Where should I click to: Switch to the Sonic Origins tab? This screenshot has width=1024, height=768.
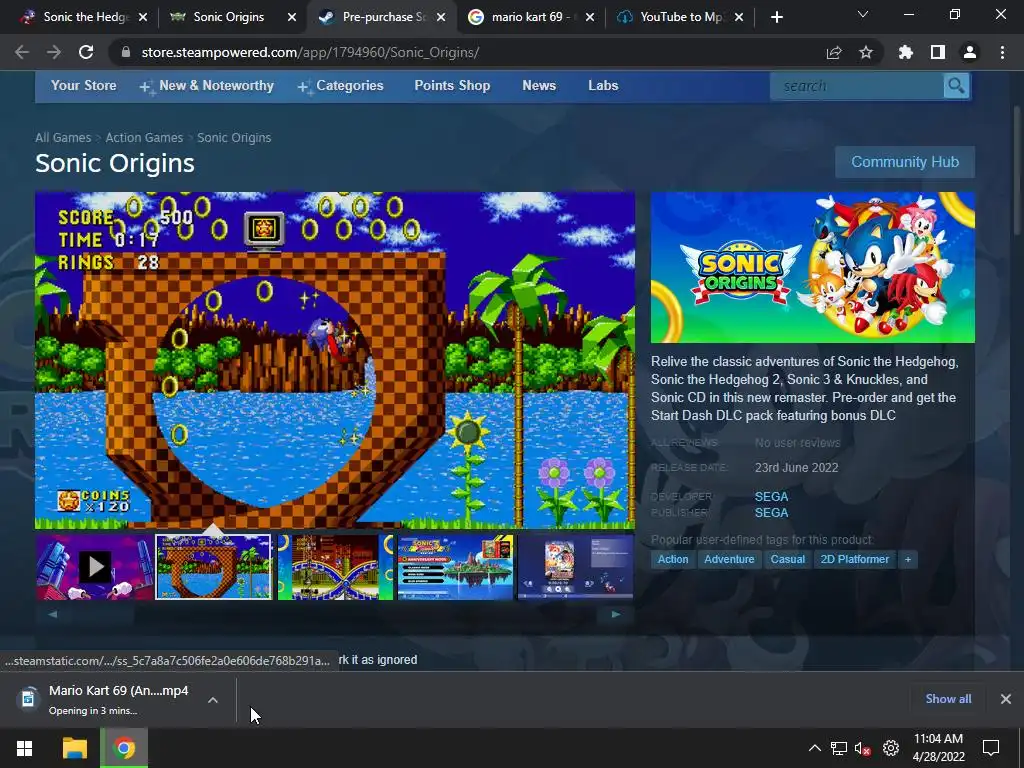[229, 17]
